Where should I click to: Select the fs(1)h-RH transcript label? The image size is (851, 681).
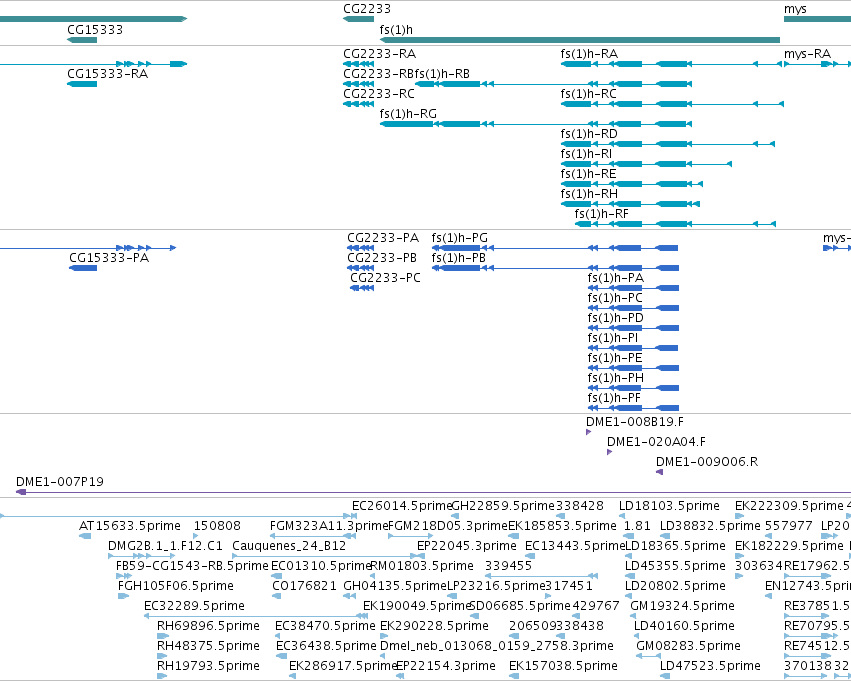click(589, 194)
